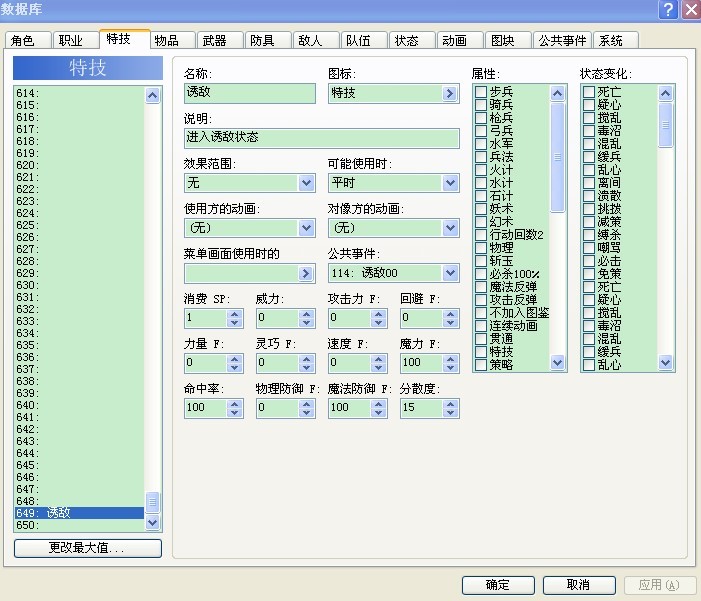Decrease the 力量 F value

234,368
